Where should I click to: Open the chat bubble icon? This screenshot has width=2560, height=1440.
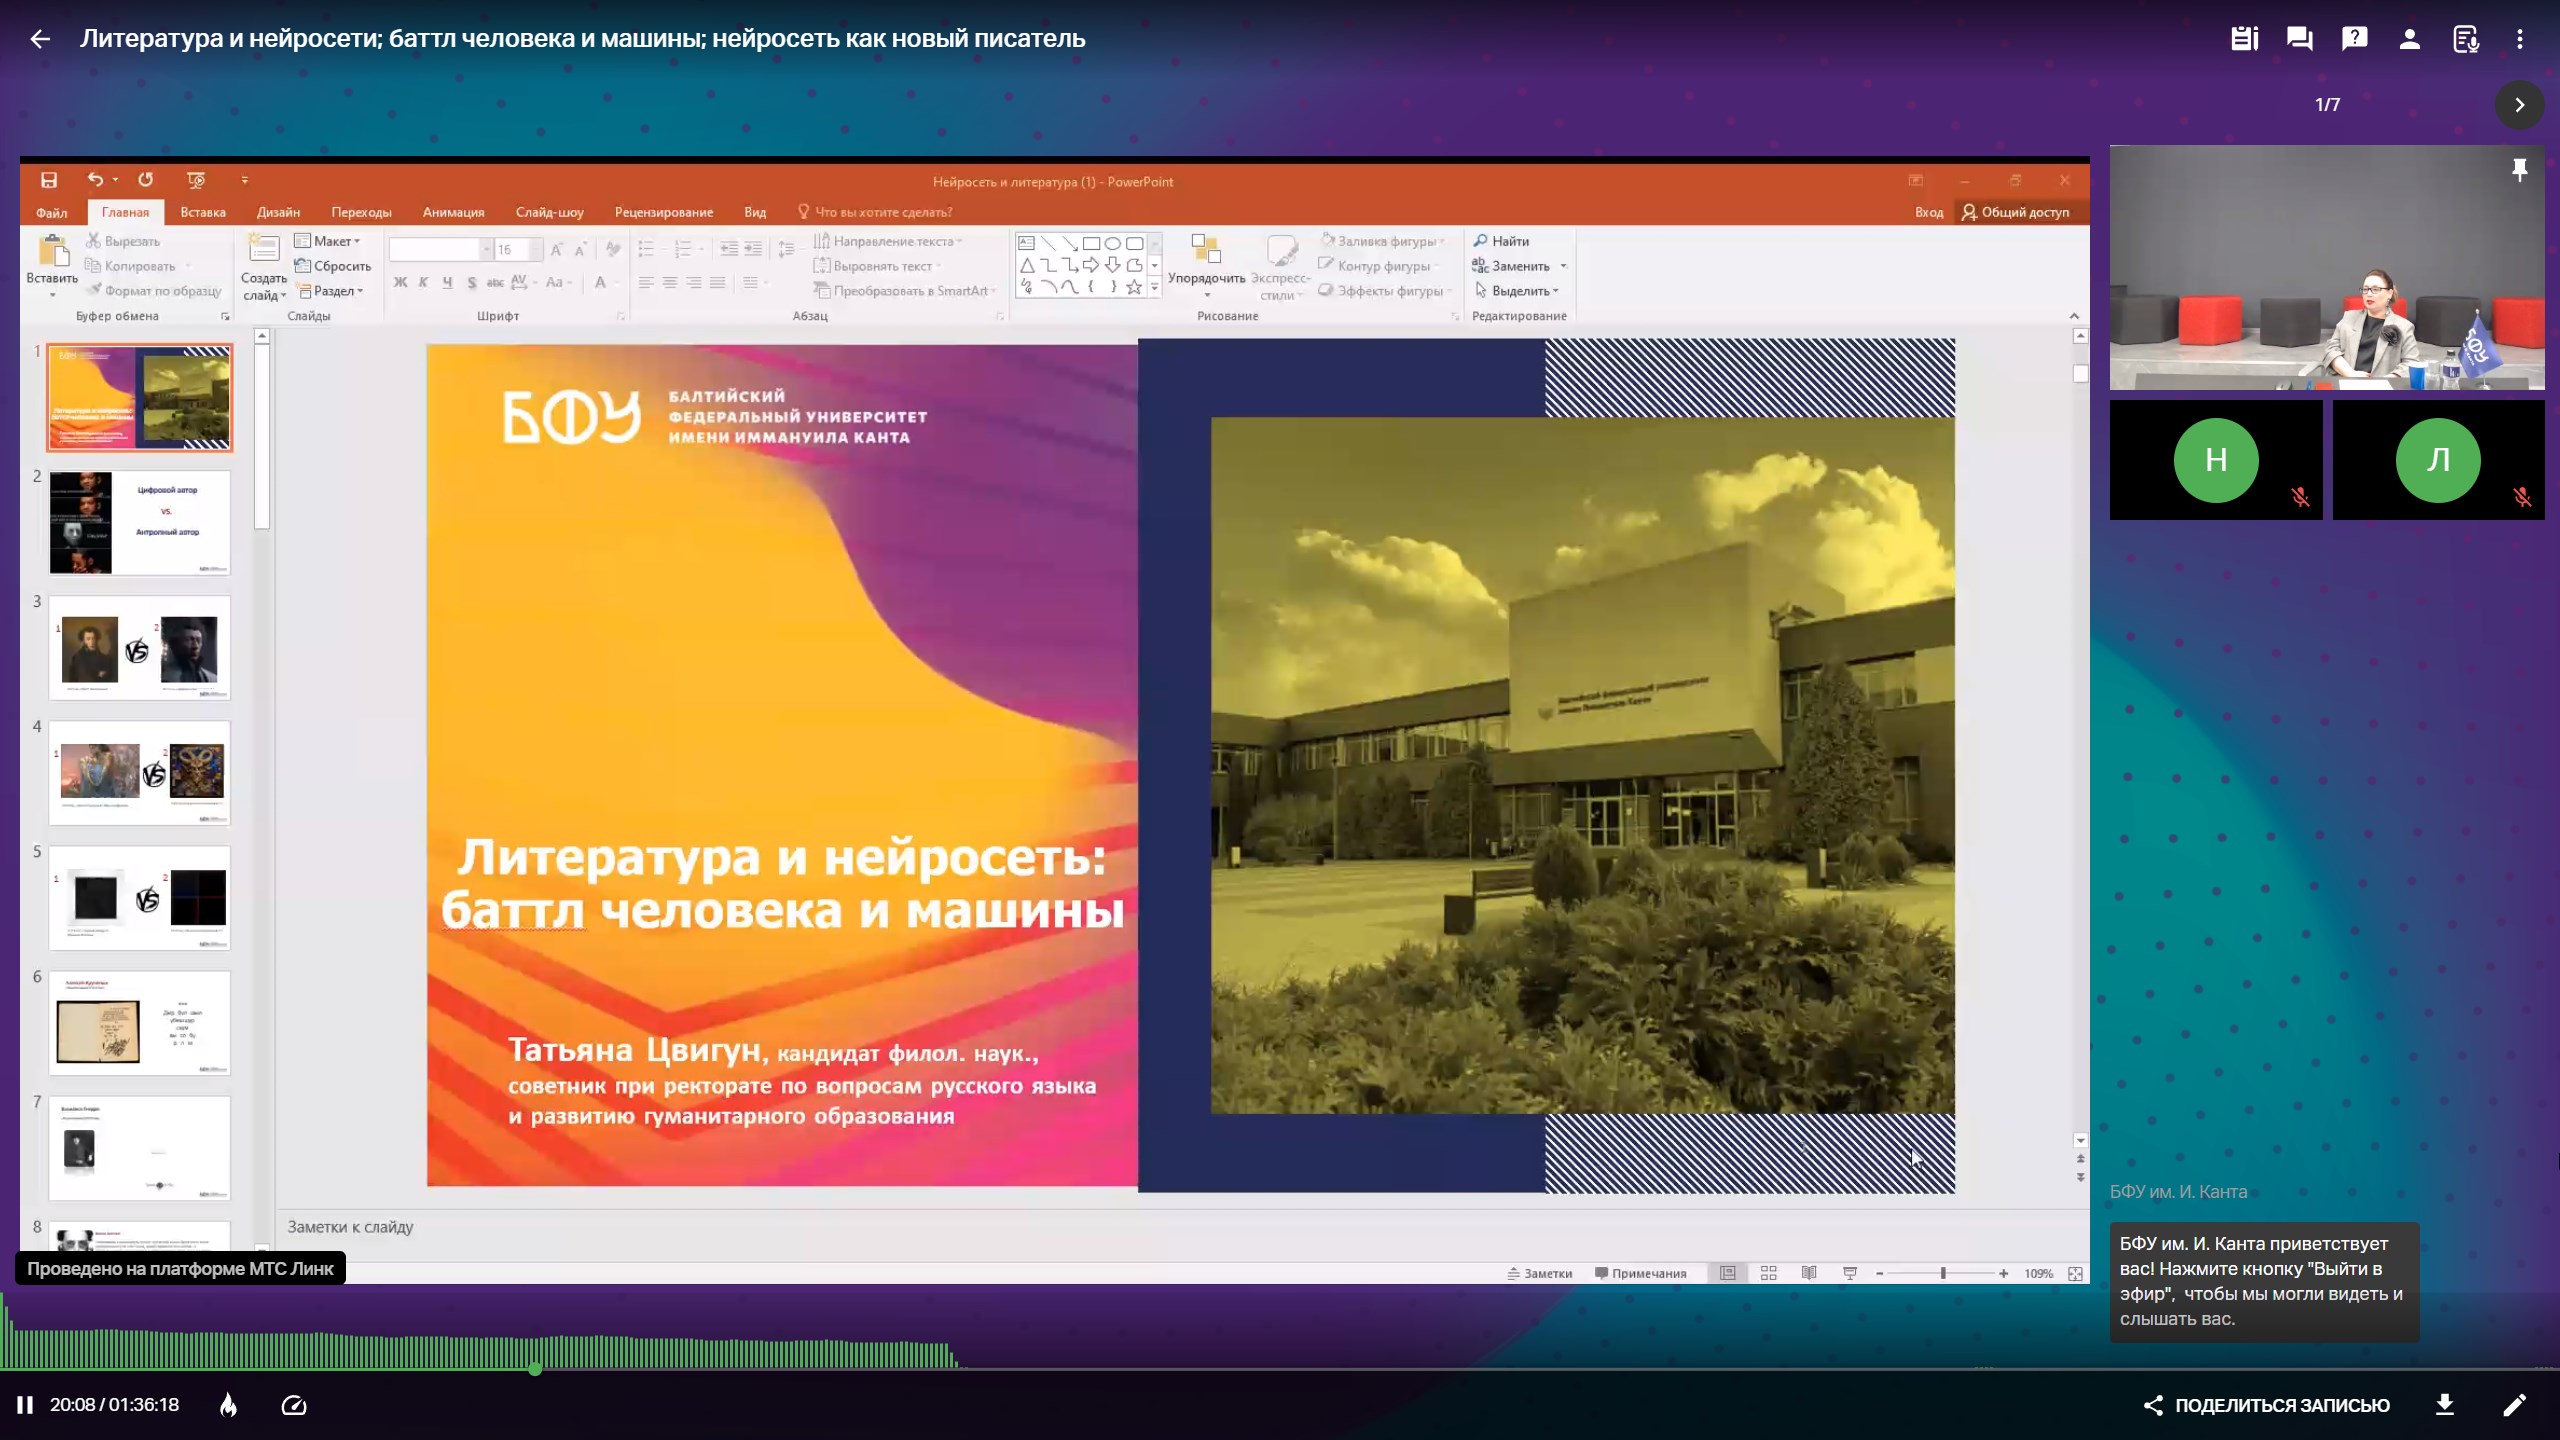point(2299,39)
